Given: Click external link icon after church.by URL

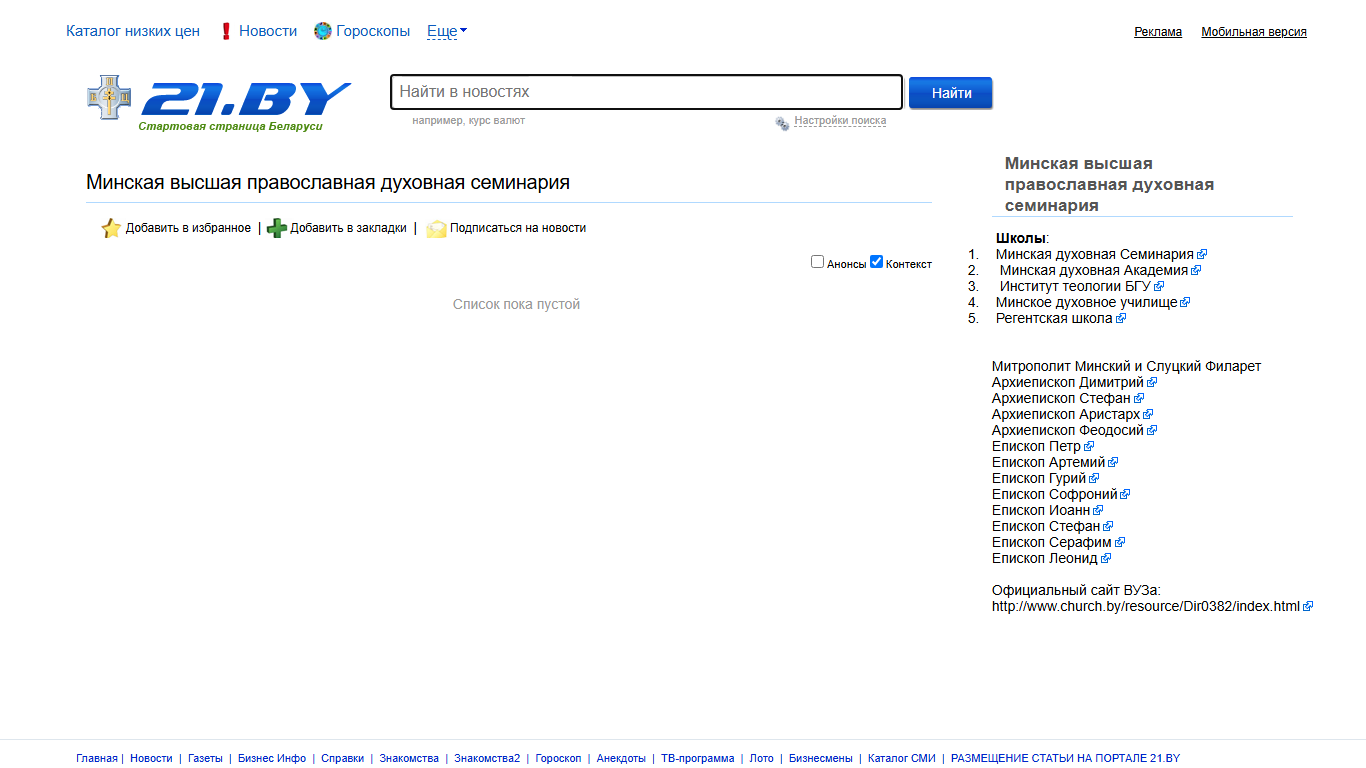Looking at the screenshot, I should (x=1308, y=607).
